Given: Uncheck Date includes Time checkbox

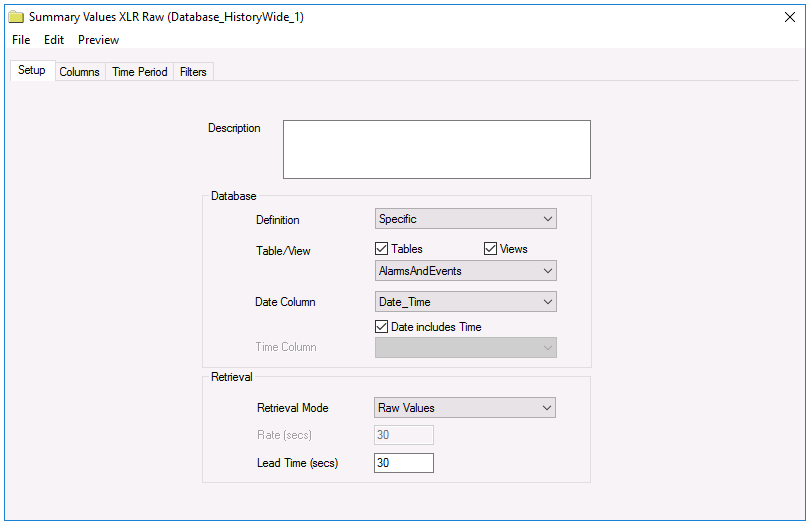Looking at the screenshot, I should pyautogui.click(x=381, y=327).
